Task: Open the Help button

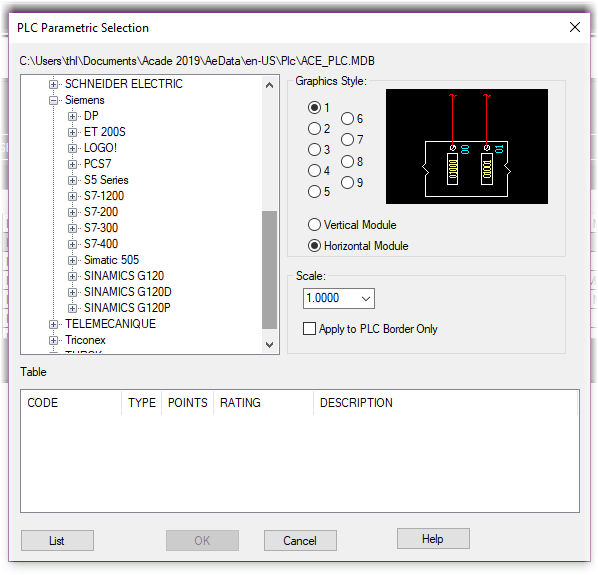Action: pos(433,538)
